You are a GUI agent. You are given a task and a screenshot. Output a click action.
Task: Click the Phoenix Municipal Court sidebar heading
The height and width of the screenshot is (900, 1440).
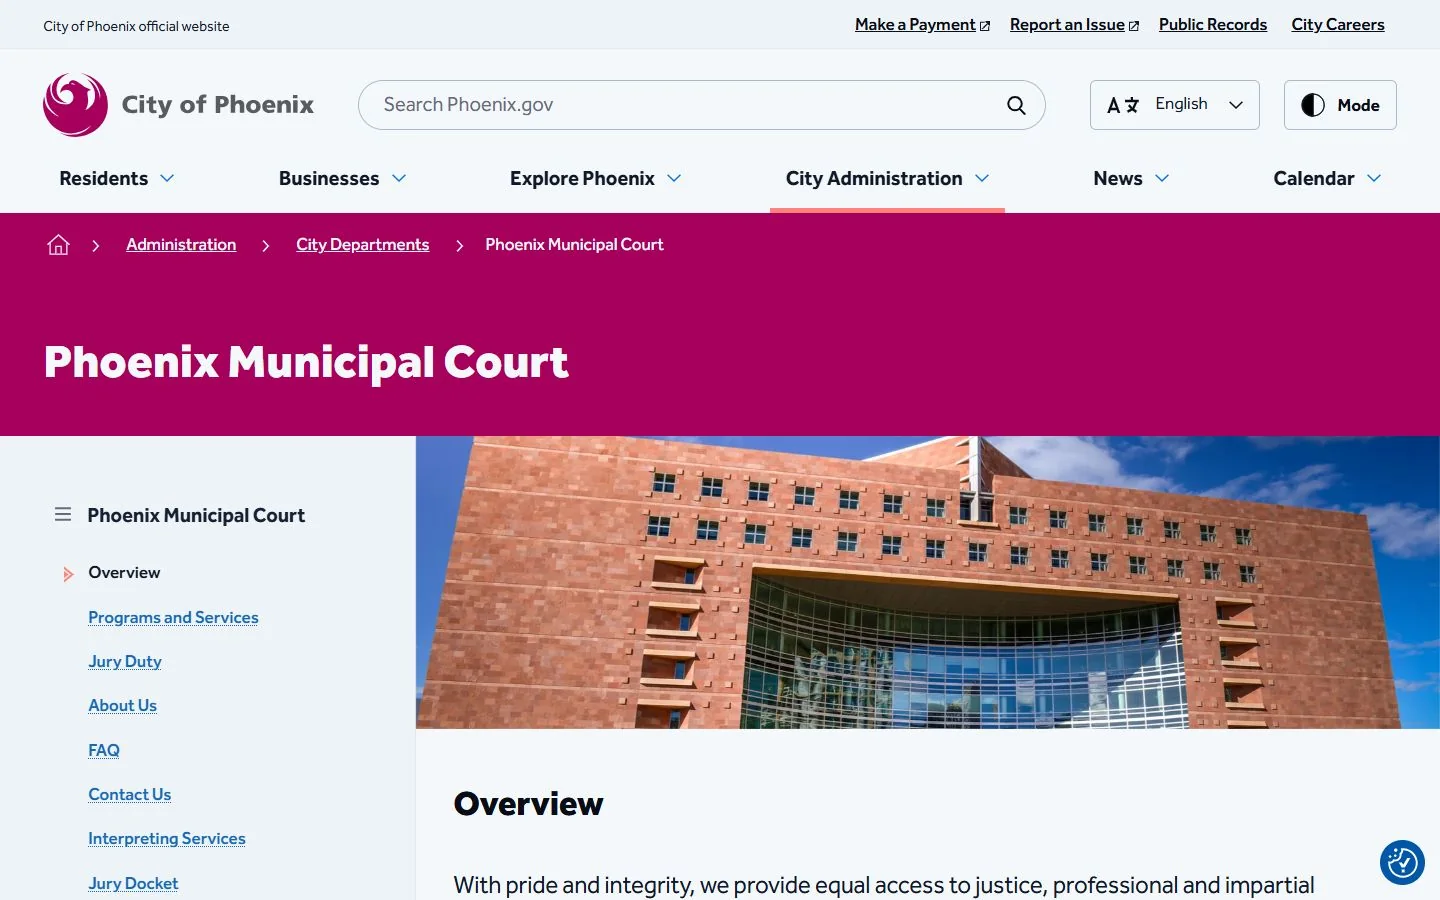pyautogui.click(x=196, y=516)
